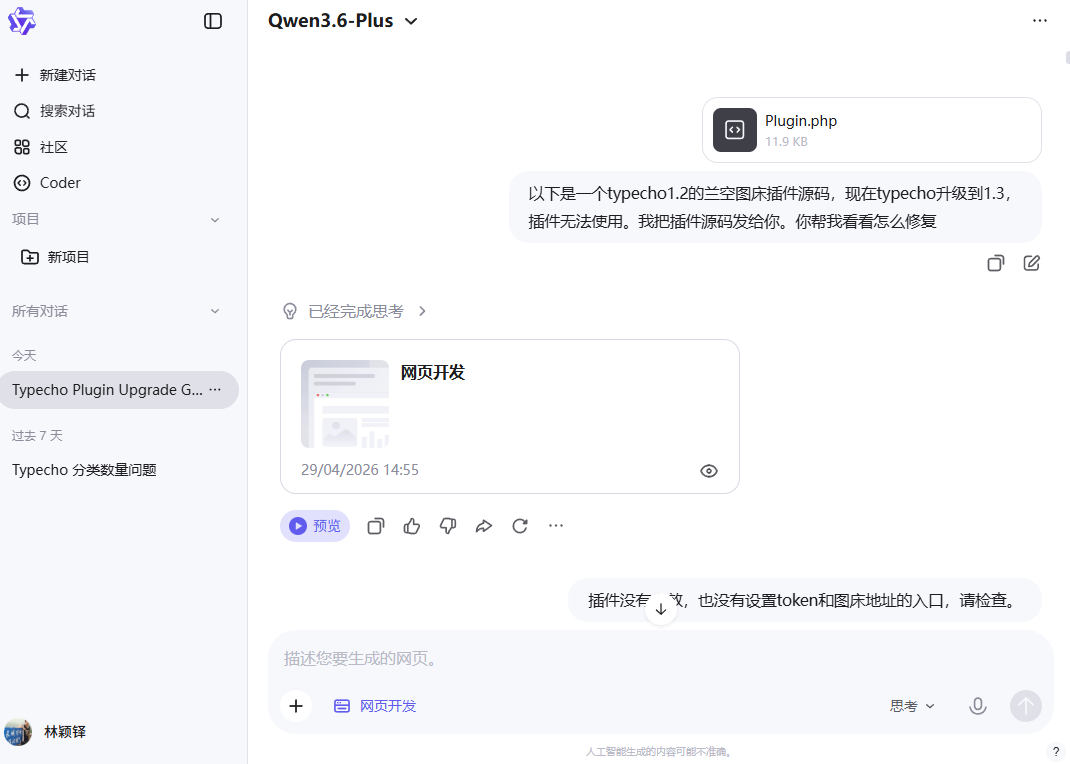Collapse the 项目 section
This screenshot has height=764, width=1070.
pos(215,220)
